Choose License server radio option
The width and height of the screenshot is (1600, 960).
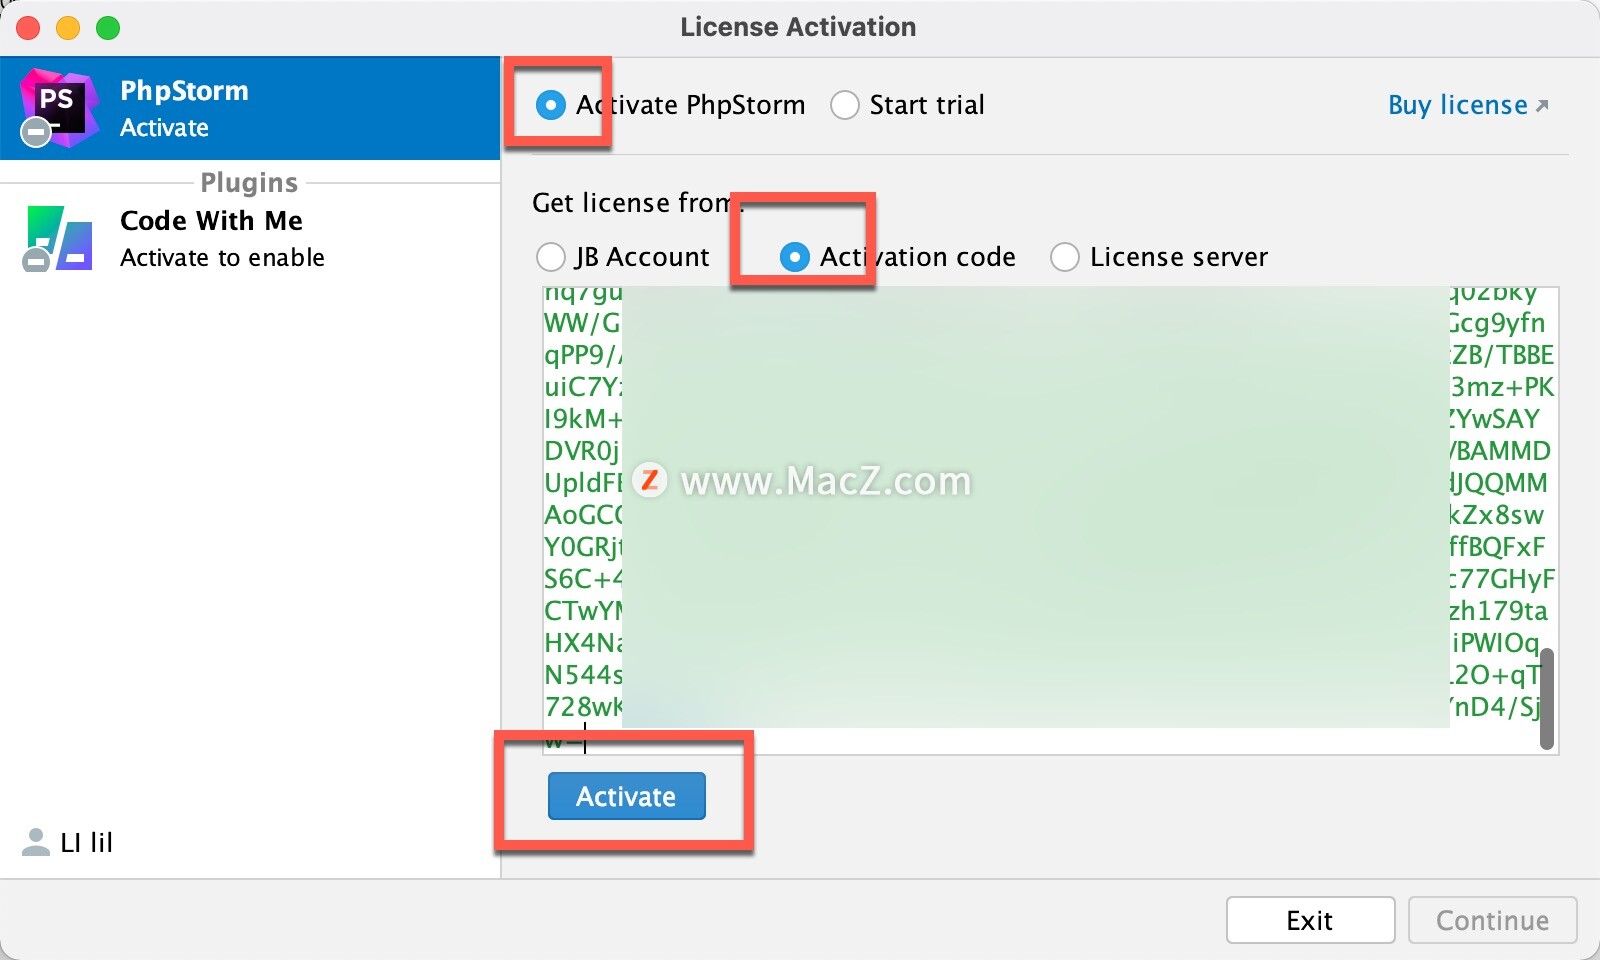click(1065, 257)
